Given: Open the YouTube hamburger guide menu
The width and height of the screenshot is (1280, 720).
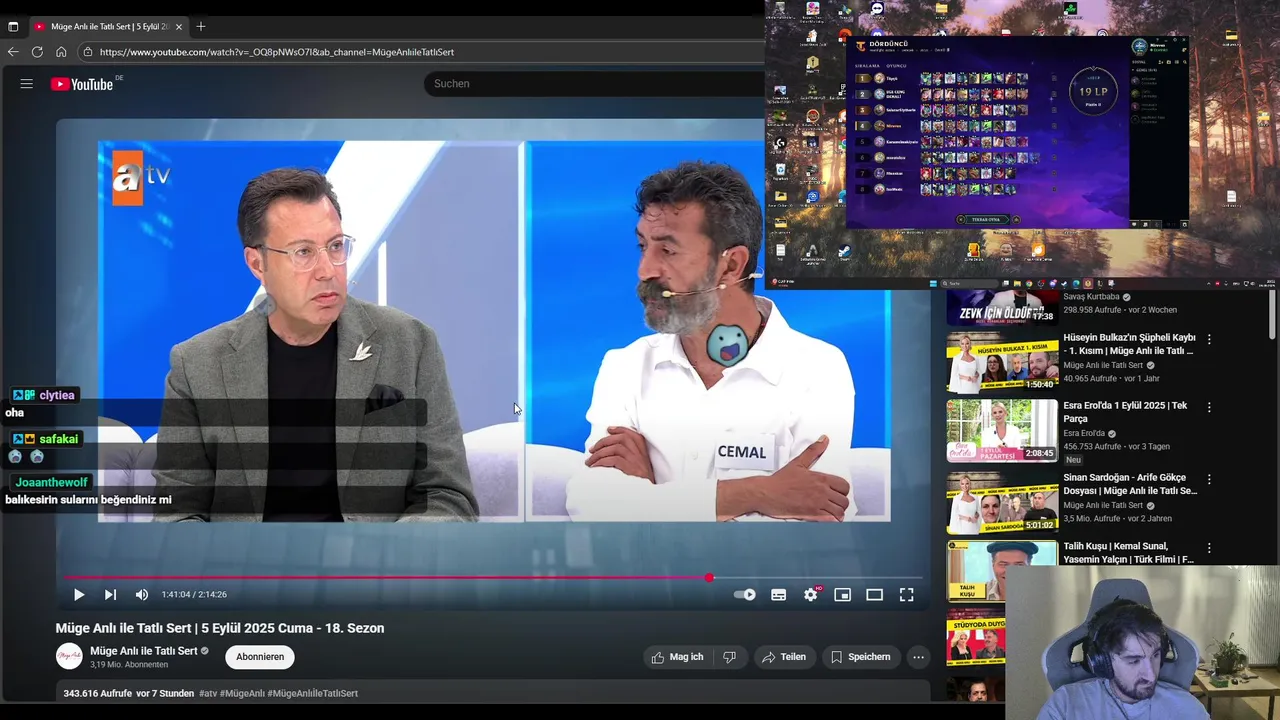Looking at the screenshot, I should pyautogui.click(x=27, y=84).
